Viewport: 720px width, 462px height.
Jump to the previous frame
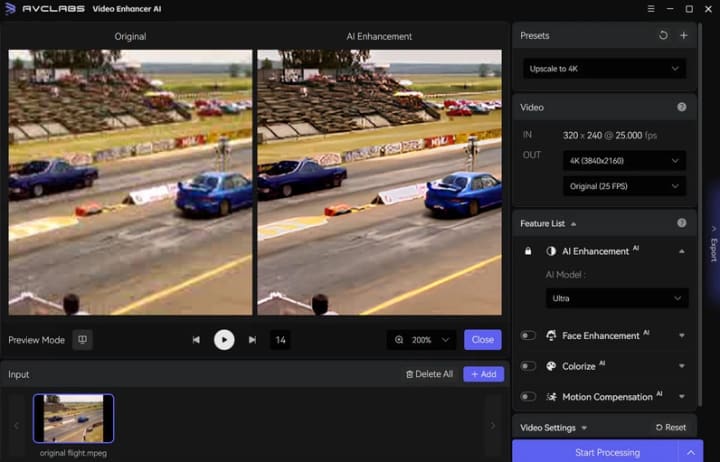(x=196, y=340)
